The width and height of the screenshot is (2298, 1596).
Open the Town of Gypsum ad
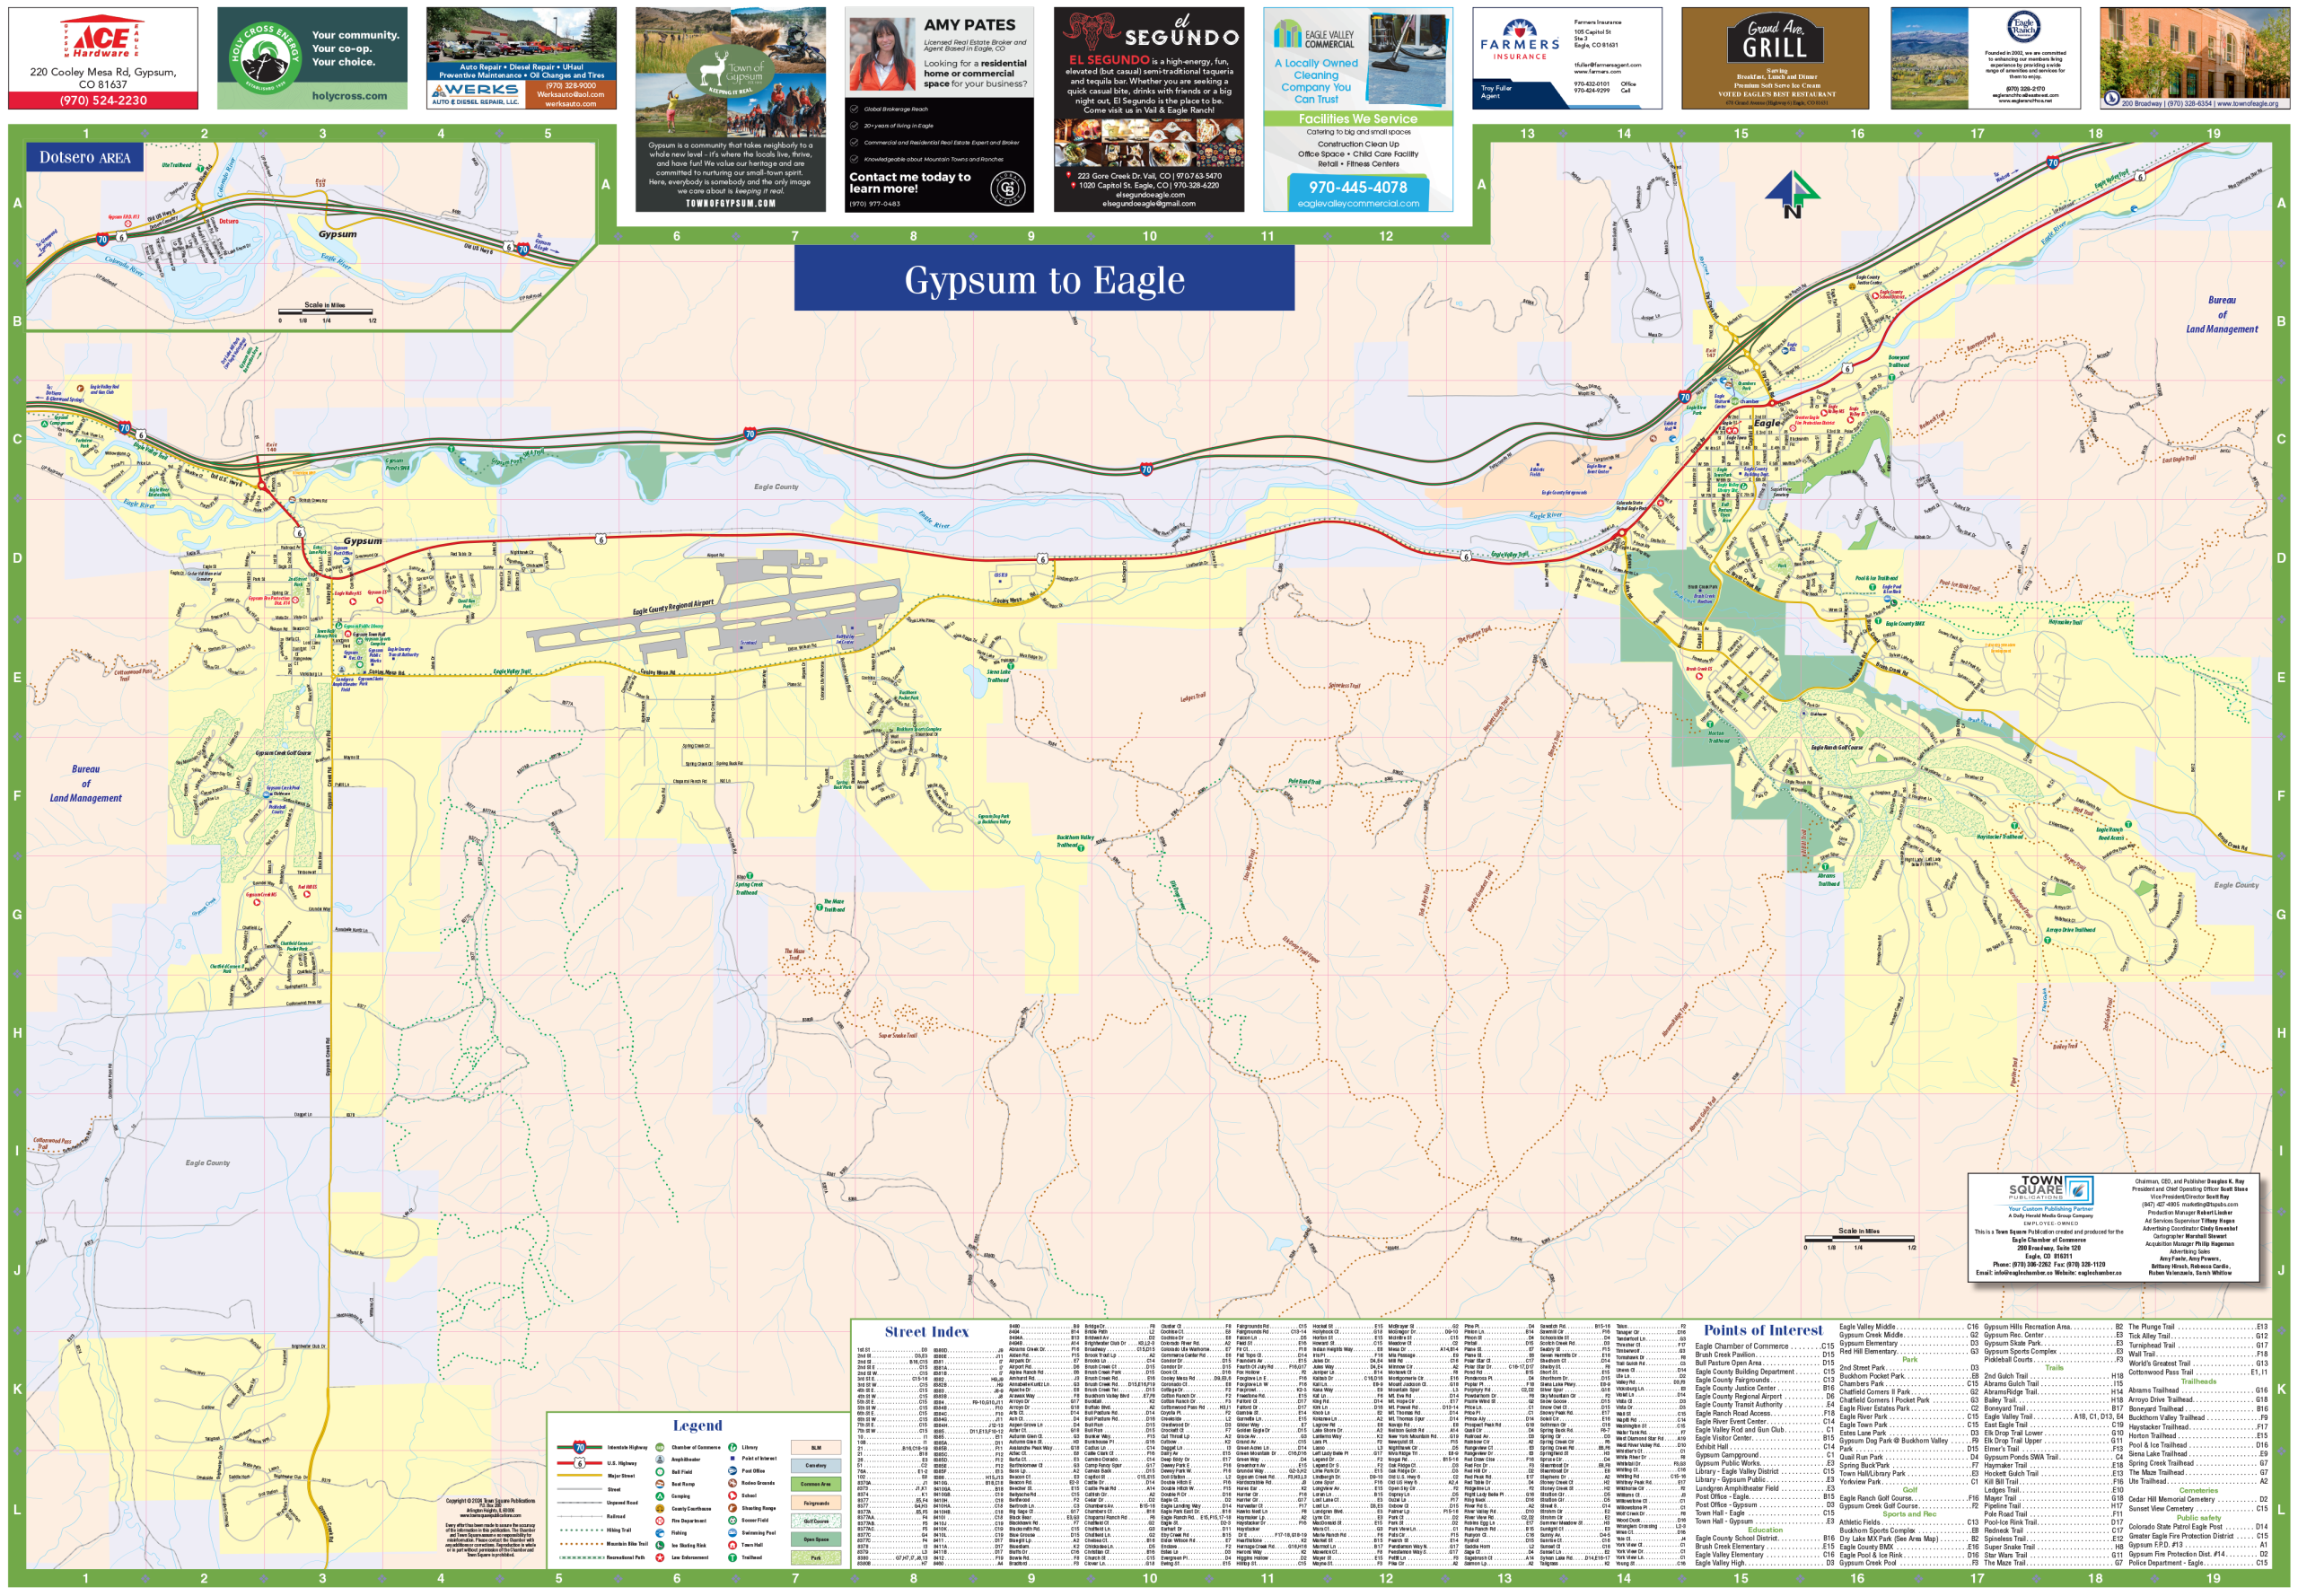[731, 110]
